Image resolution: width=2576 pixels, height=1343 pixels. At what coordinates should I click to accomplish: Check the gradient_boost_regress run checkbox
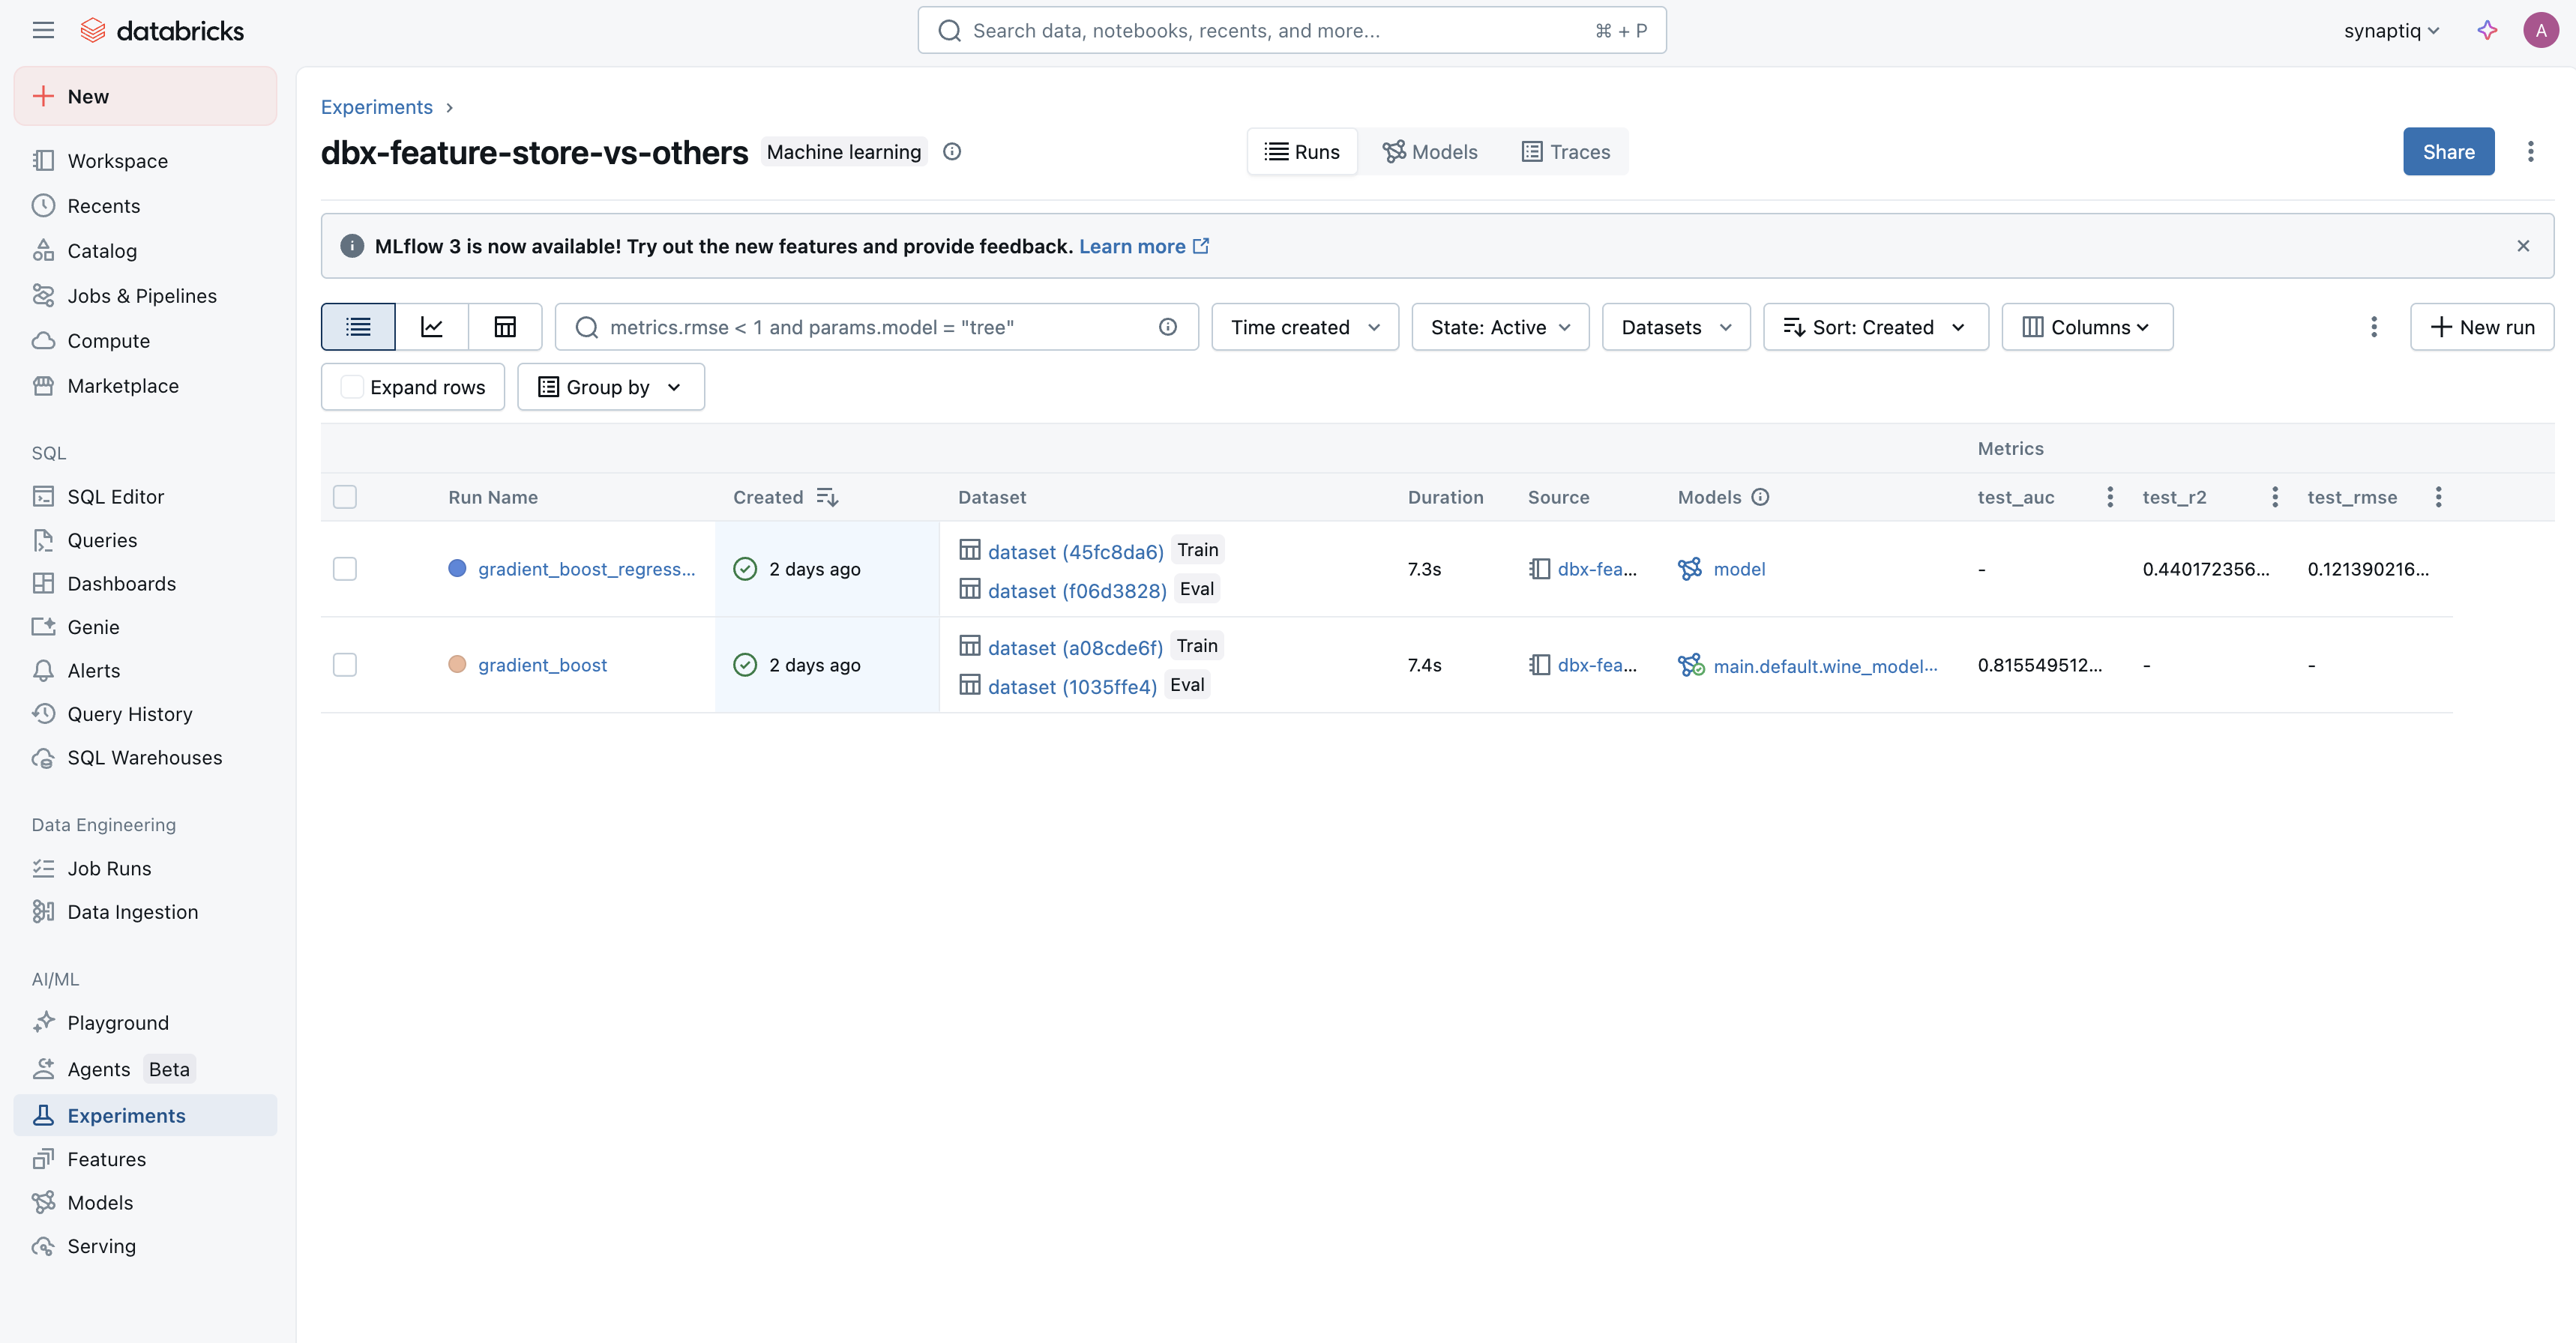click(345, 569)
